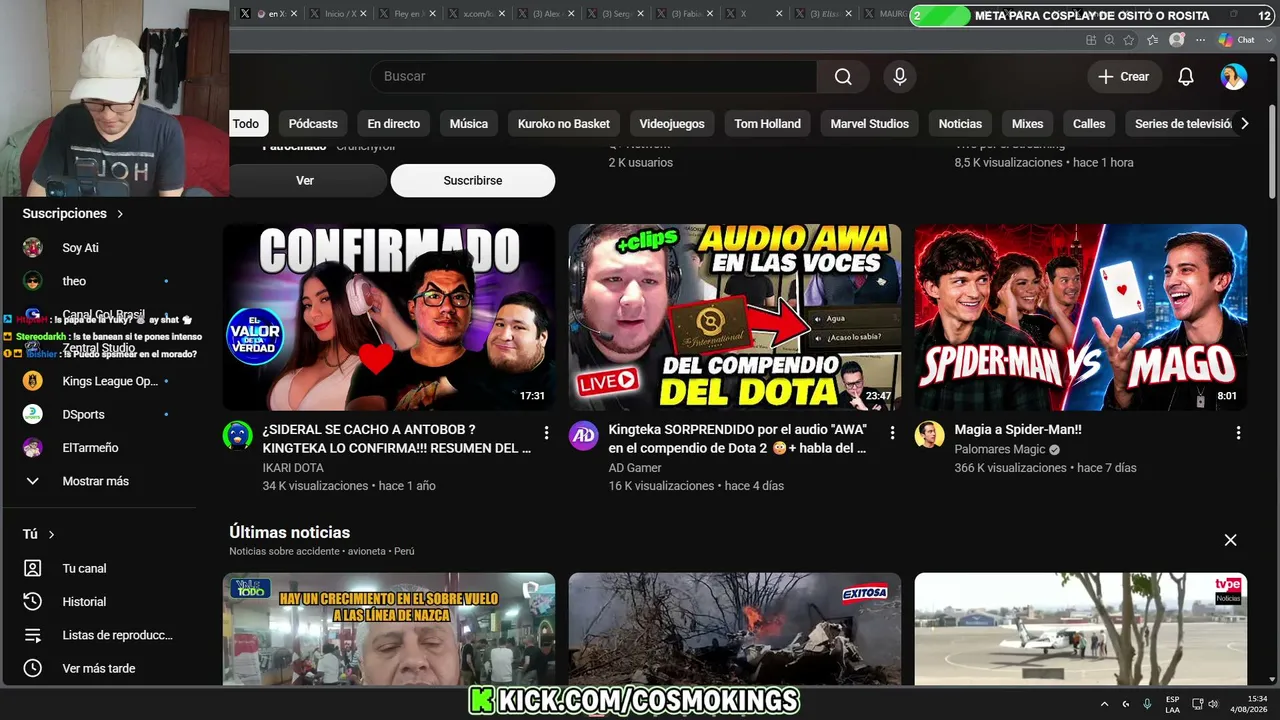Visit the Palomares Magic channel name

tap(1000, 450)
